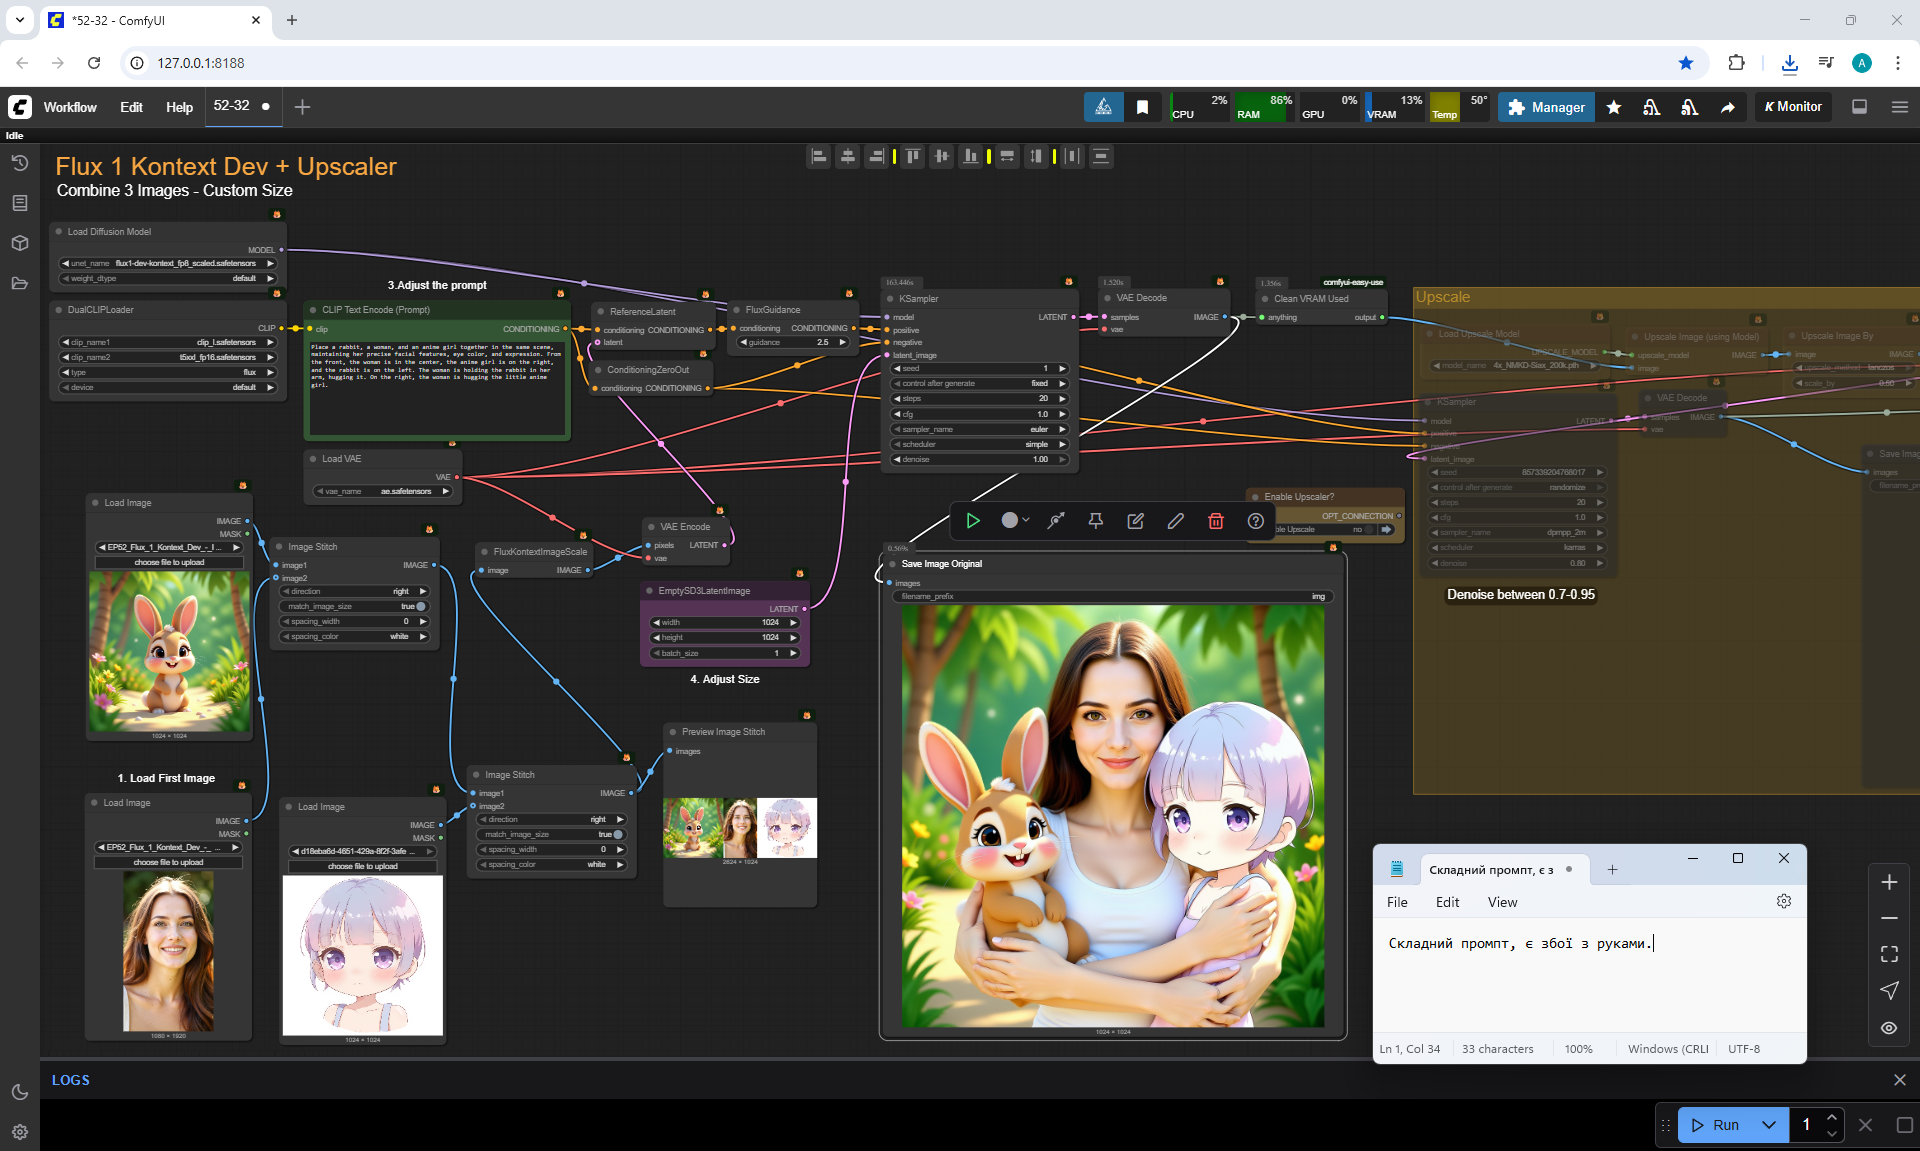Image resolution: width=1920 pixels, height=1151 pixels.
Task: Open the queue history sidebar icon
Action: point(19,163)
